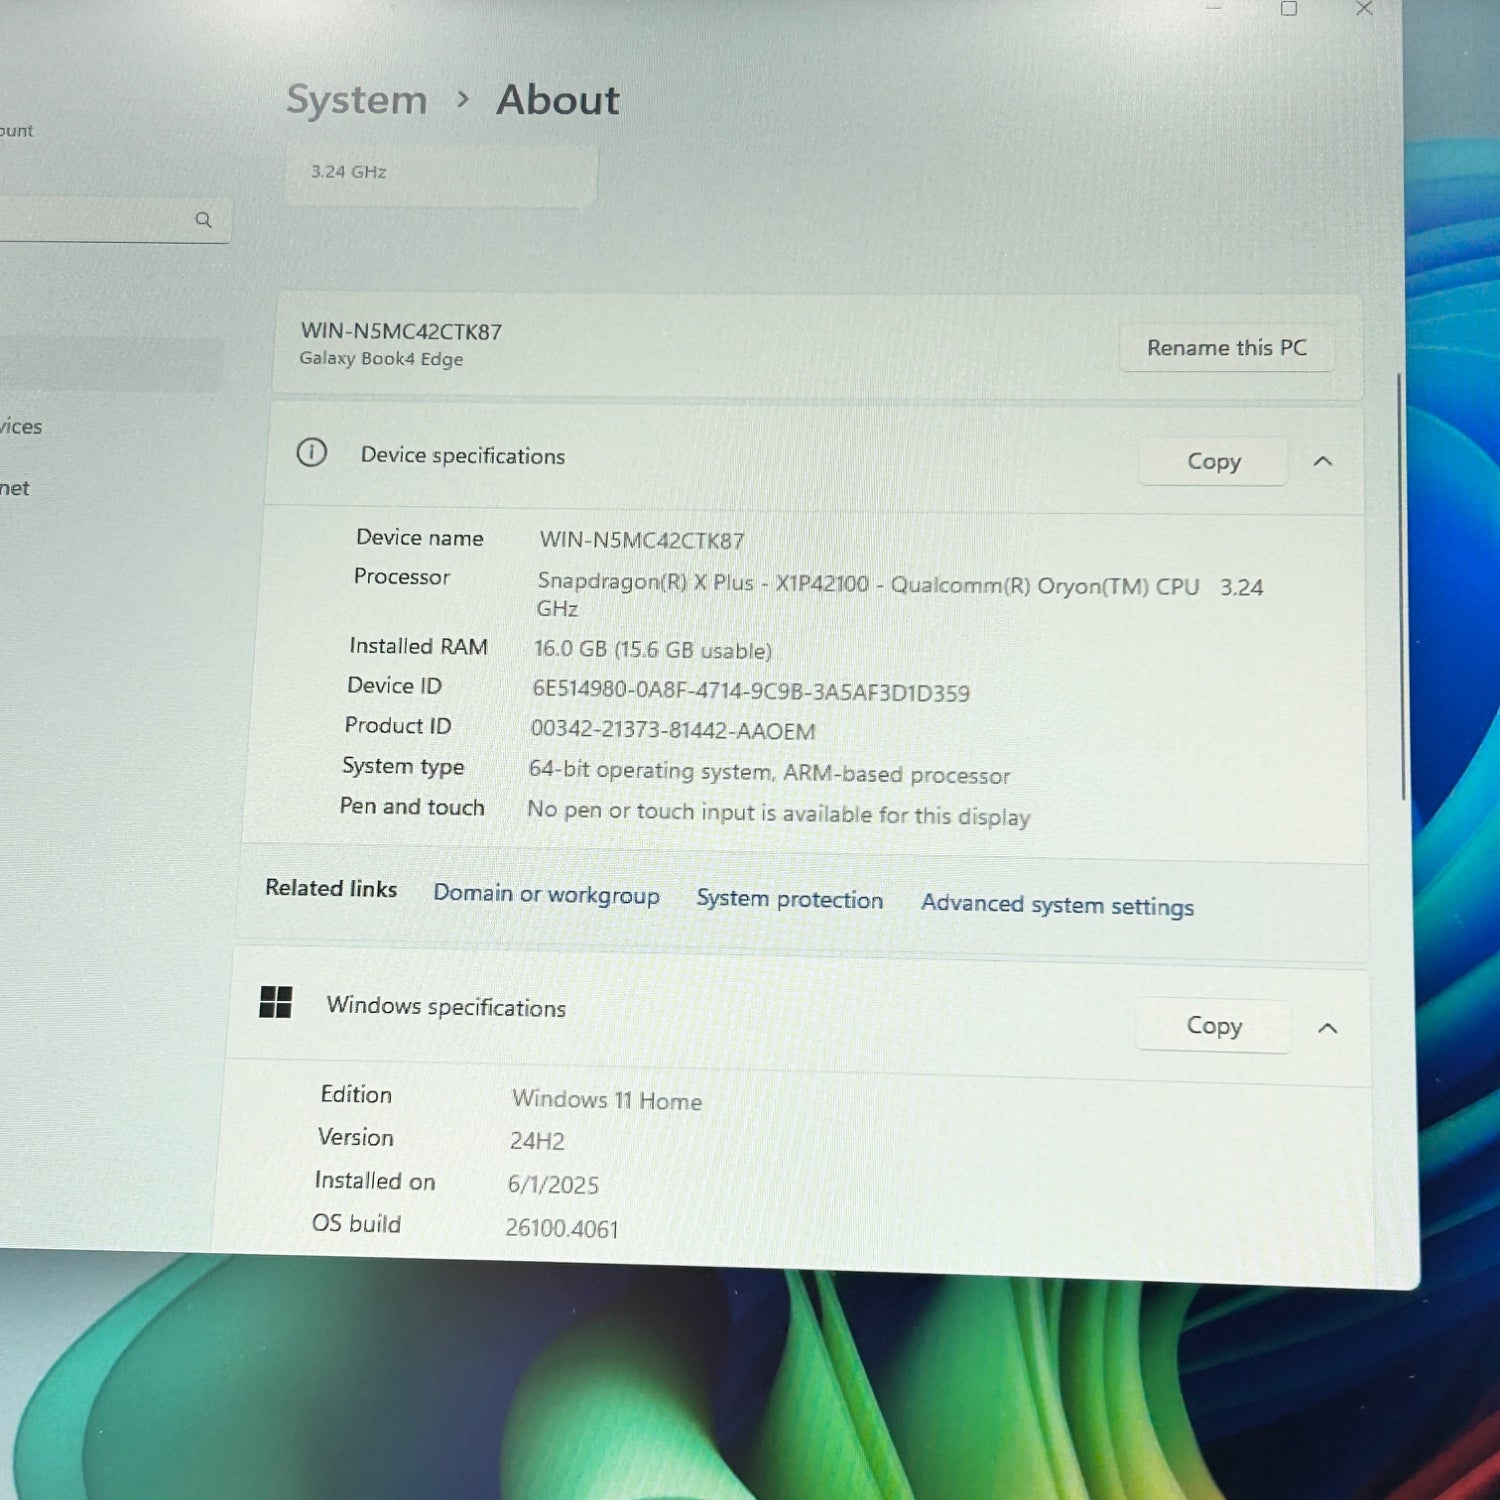
Task: Collapse the Windows specifications section
Action: [1327, 1028]
